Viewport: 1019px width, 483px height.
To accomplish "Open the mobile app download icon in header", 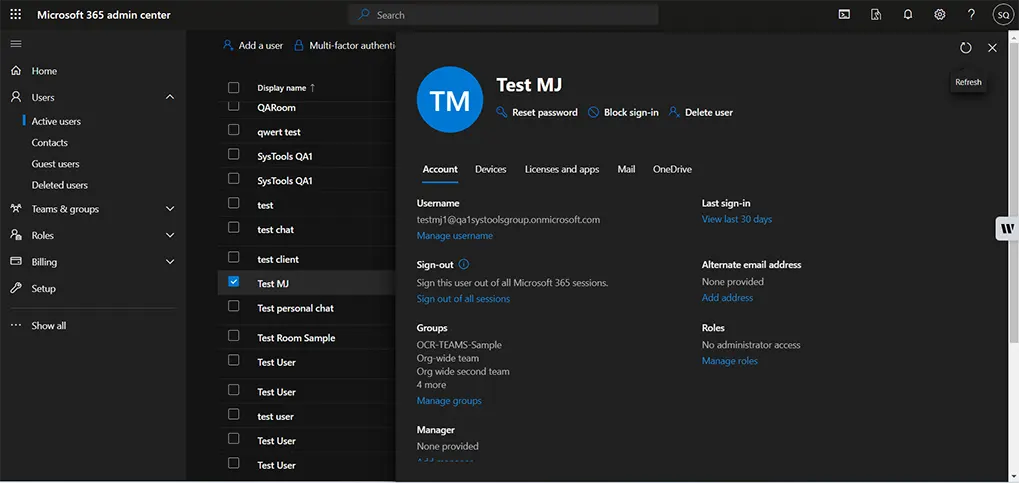I will pos(876,14).
